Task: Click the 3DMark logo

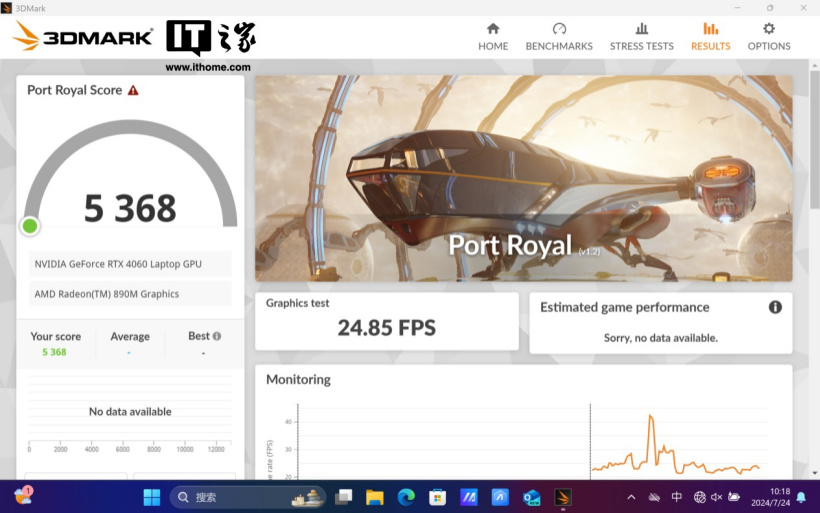Action: click(x=82, y=37)
